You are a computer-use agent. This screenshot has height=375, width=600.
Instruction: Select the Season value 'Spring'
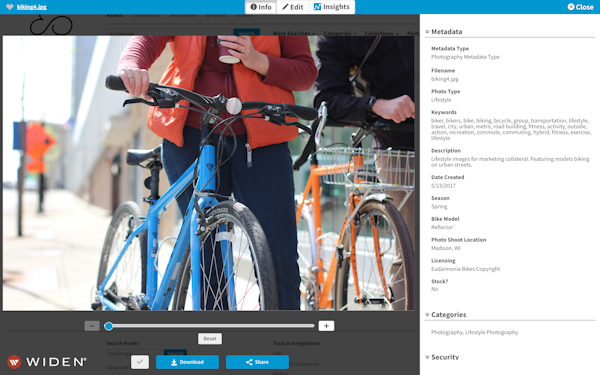tap(439, 206)
